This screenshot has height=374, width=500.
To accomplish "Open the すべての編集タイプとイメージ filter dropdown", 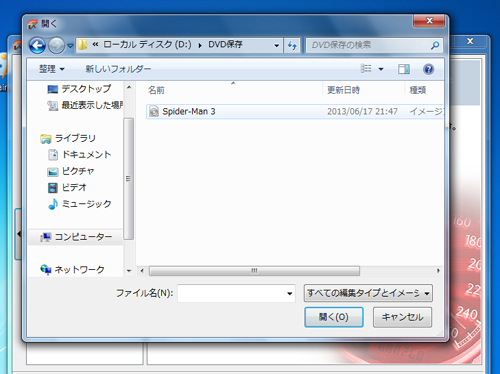I will [368, 293].
